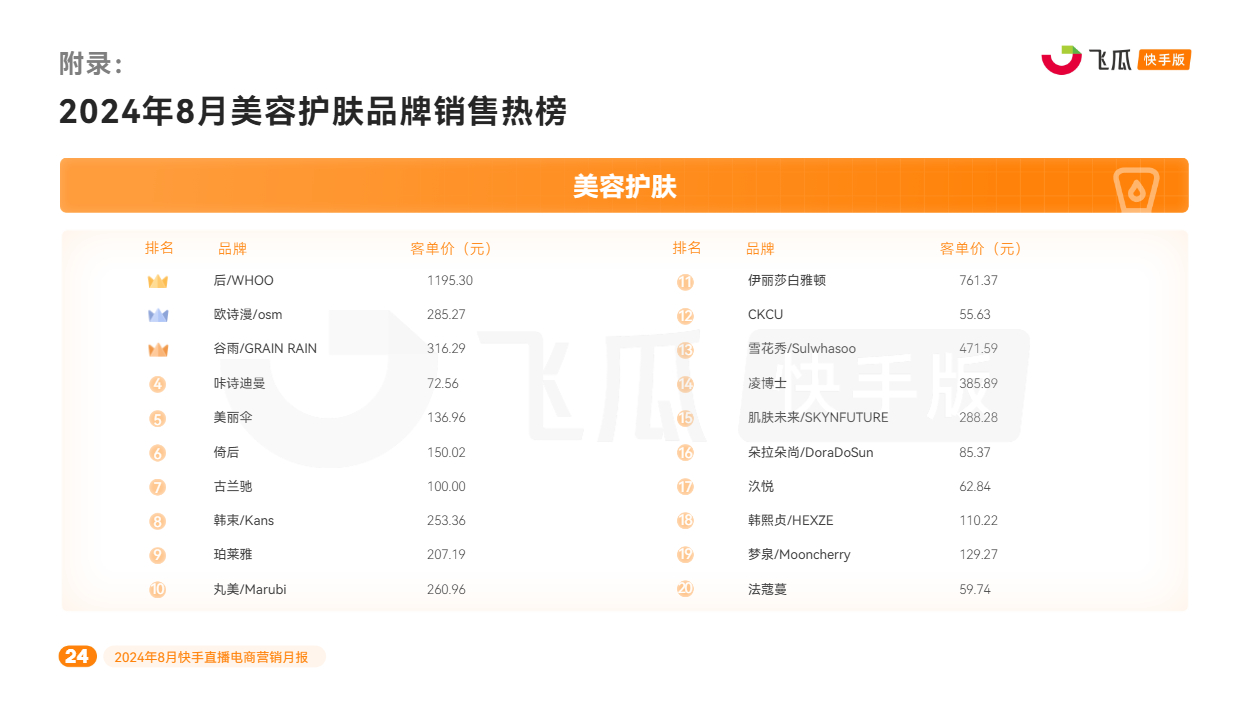
Task: Pick the brand name 汷悦
Action: click(x=761, y=486)
